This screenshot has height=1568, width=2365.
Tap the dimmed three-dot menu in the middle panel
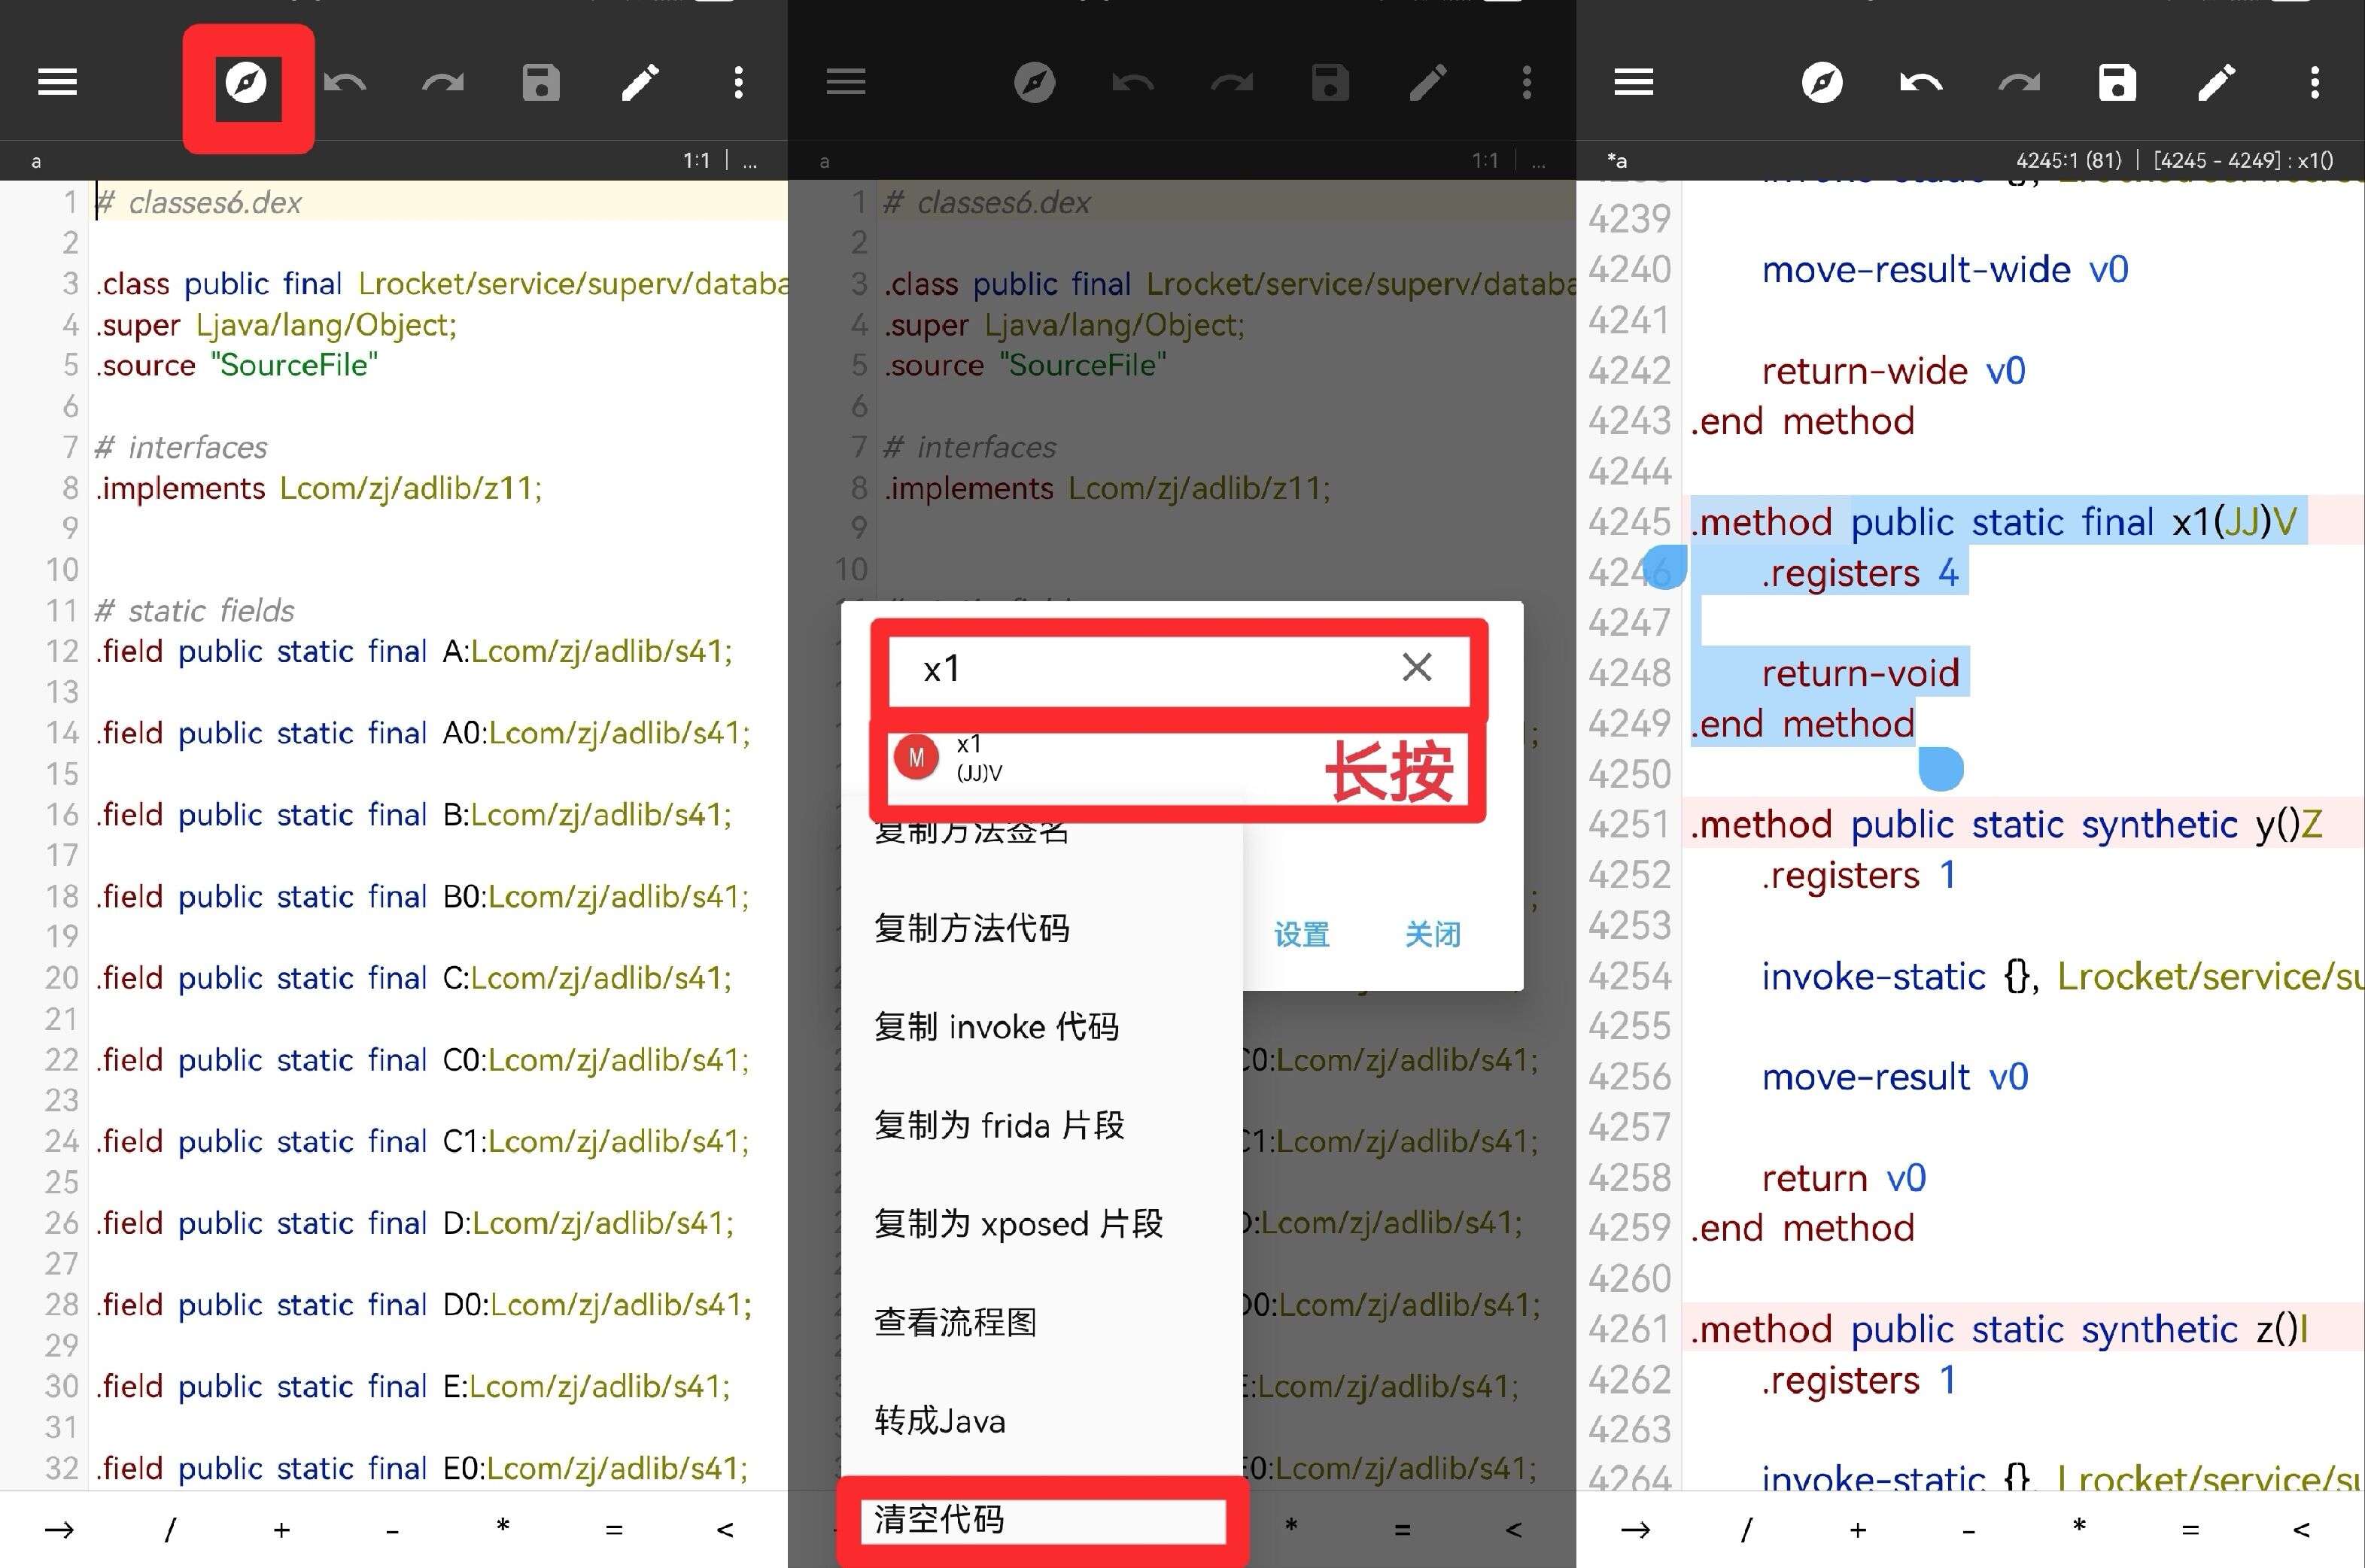(x=1527, y=82)
